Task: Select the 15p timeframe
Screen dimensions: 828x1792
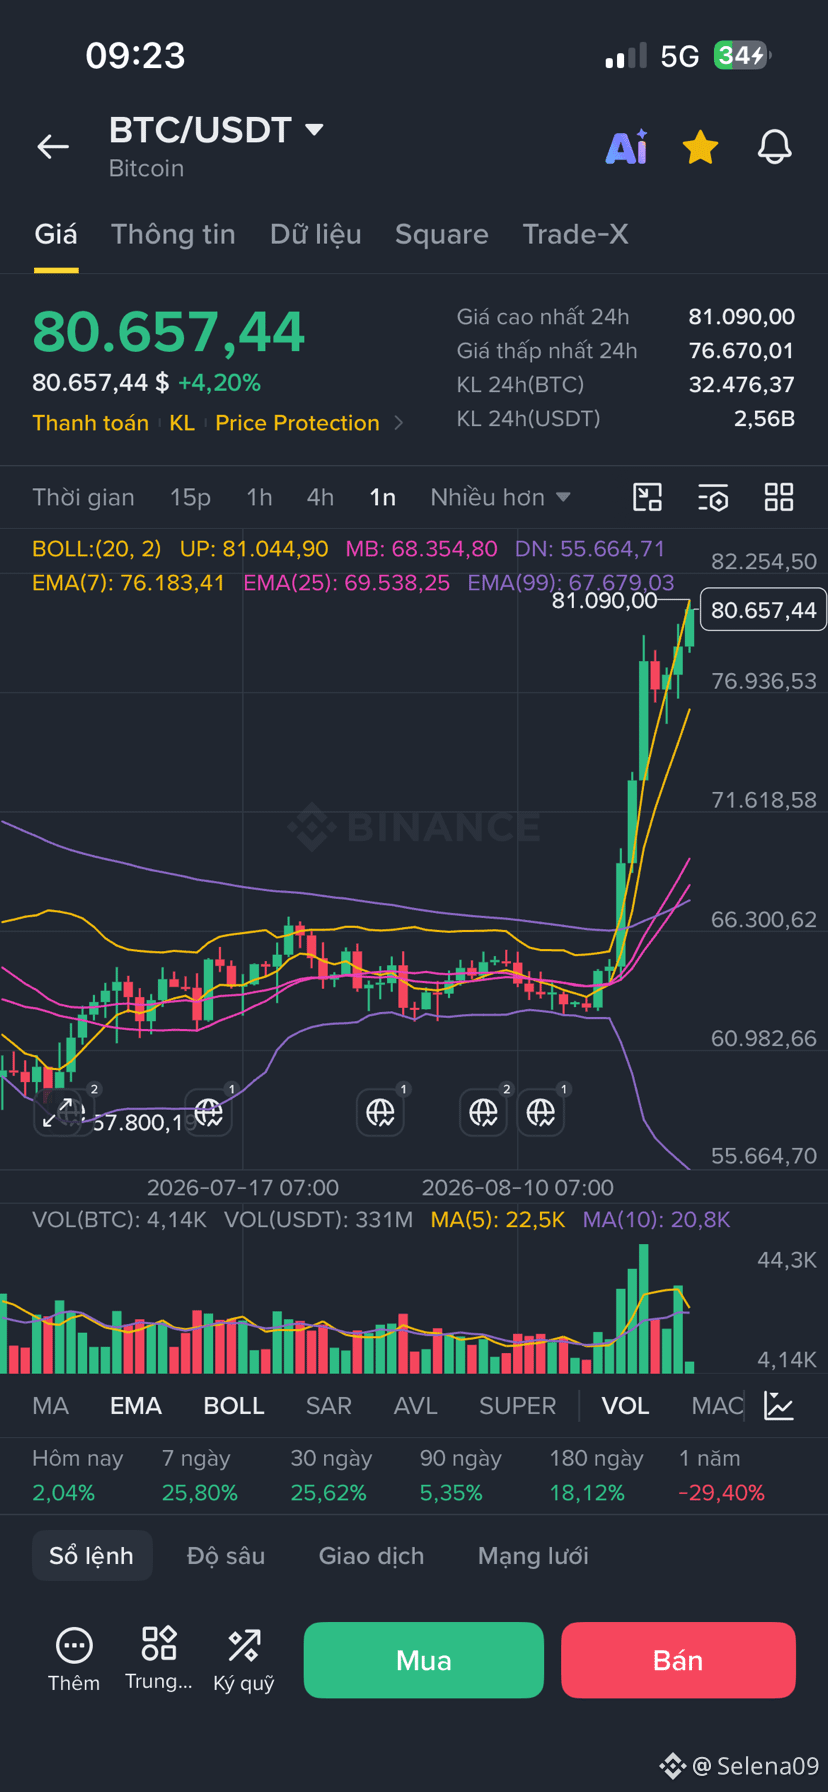Action: tap(190, 497)
